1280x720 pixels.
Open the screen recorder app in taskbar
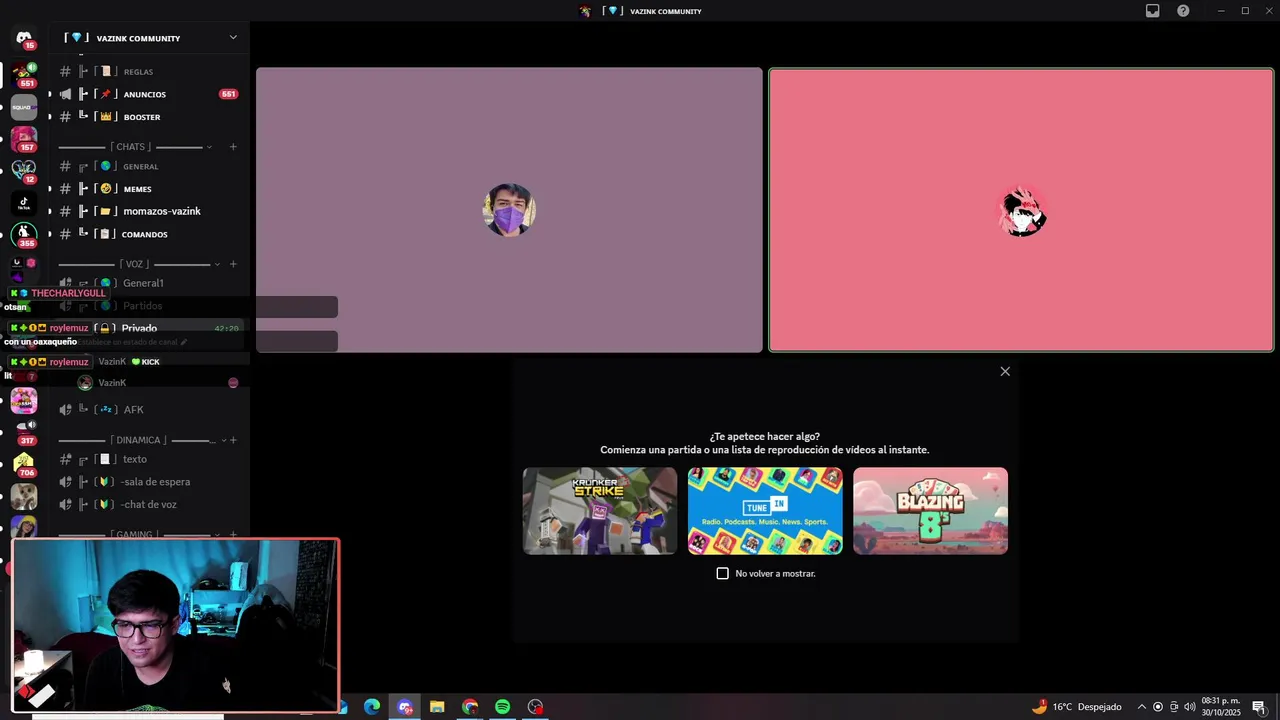coord(535,707)
